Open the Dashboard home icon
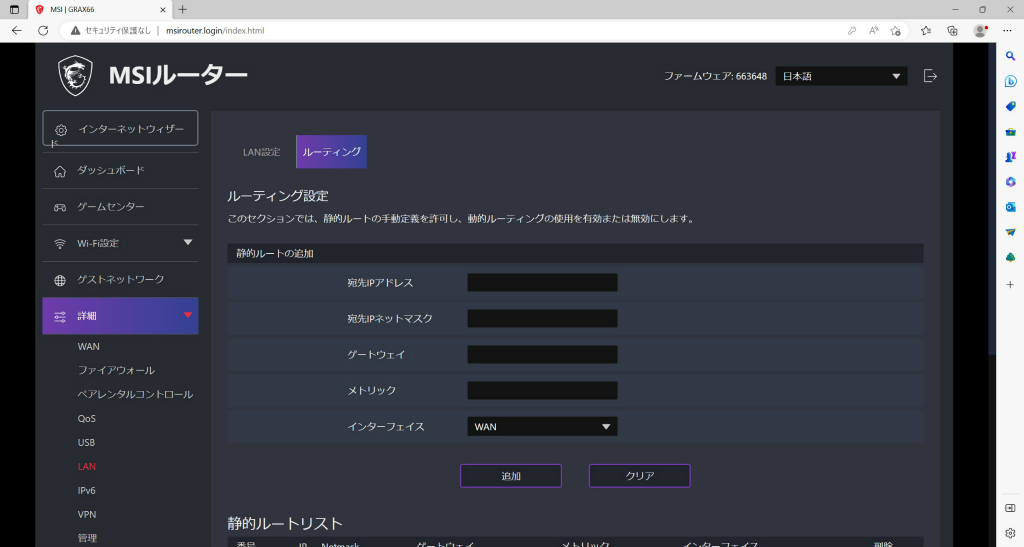 (x=60, y=171)
